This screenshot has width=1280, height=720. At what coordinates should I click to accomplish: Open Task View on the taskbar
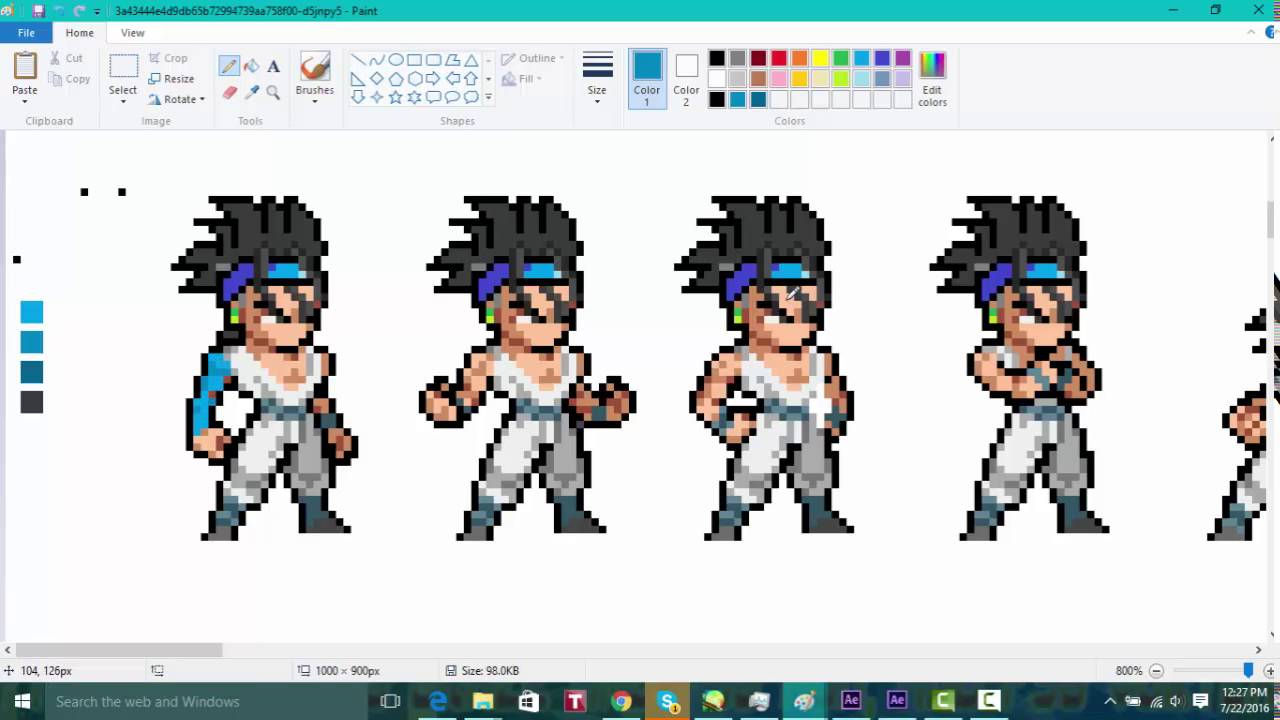(391, 701)
